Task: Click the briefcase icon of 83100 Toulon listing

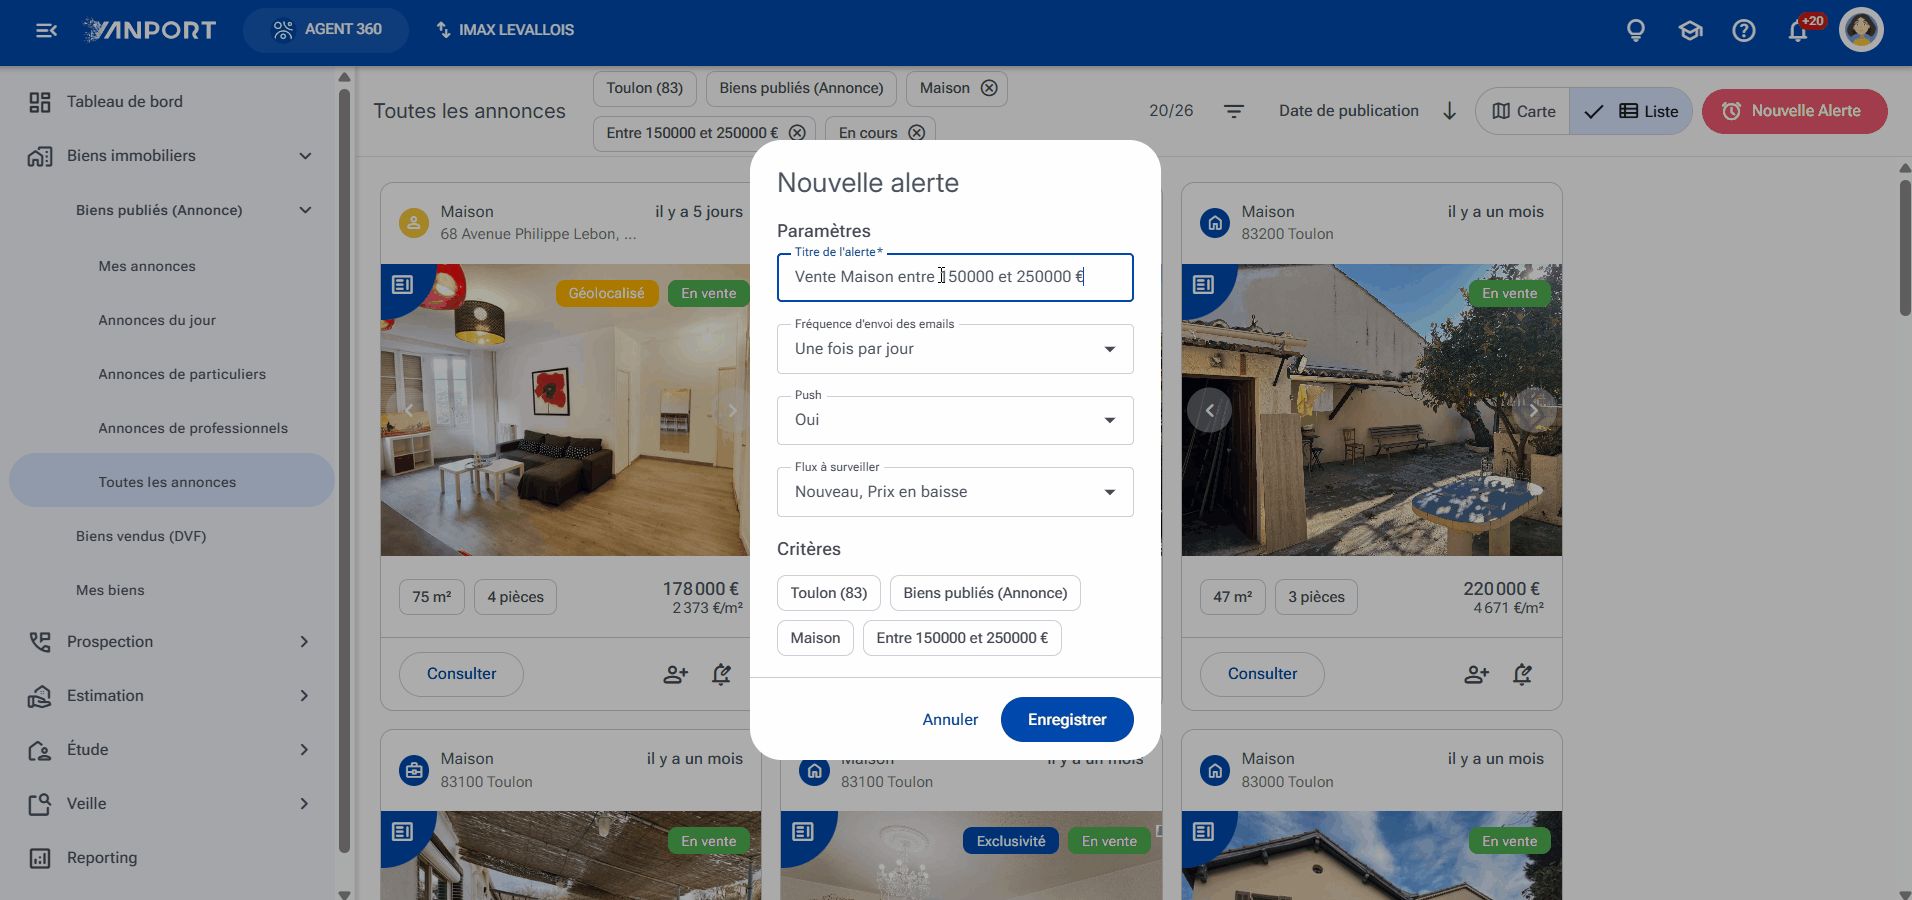Action: pyautogui.click(x=414, y=770)
